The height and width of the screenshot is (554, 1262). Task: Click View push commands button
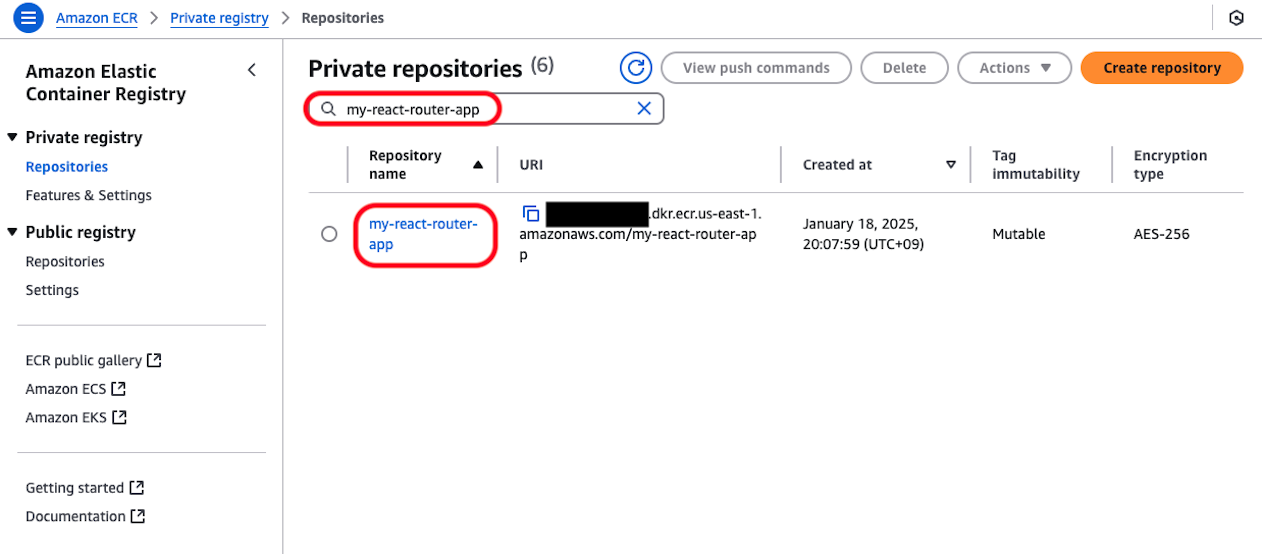(756, 68)
